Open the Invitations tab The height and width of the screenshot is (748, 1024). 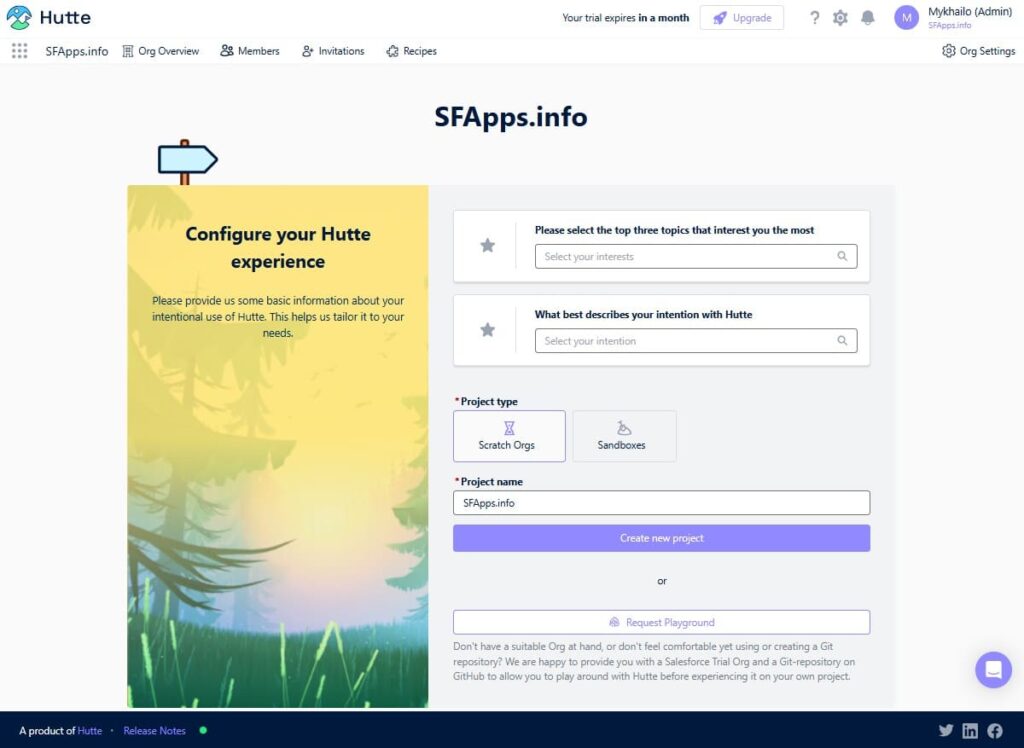point(333,51)
